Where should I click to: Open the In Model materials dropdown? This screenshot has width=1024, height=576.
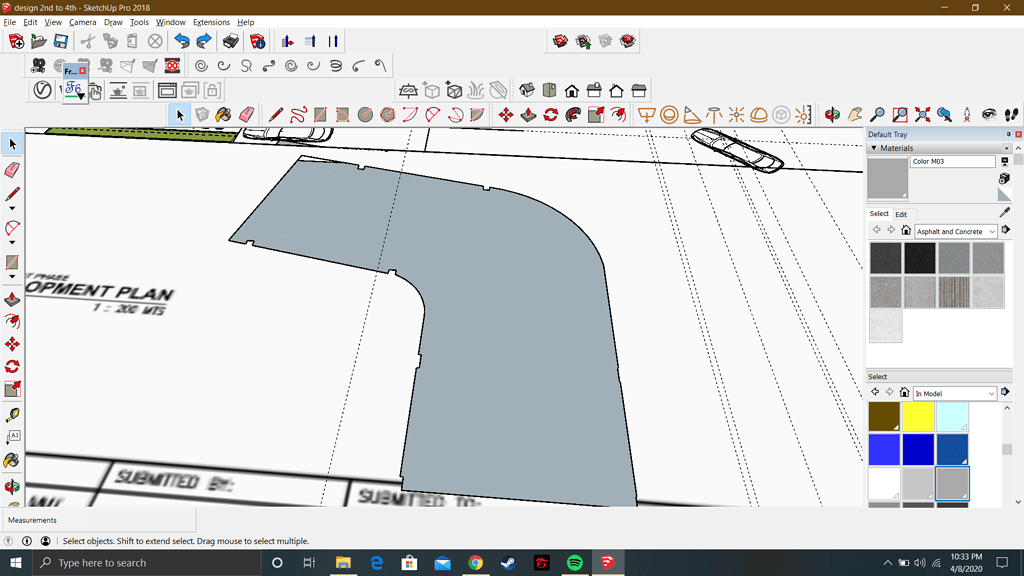(x=955, y=392)
